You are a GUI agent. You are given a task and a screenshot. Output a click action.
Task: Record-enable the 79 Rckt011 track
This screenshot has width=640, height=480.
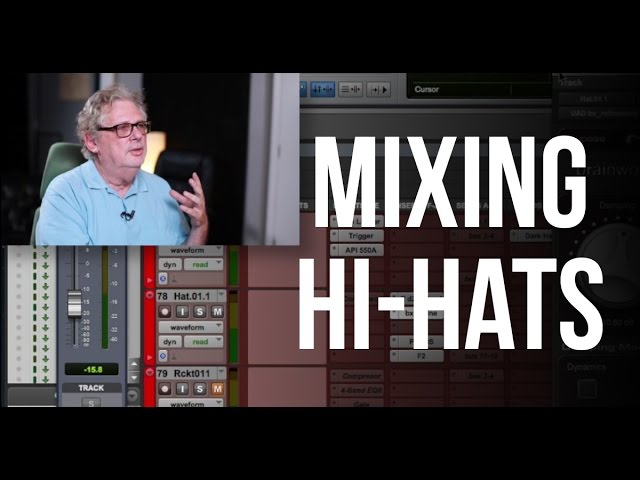click(165, 389)
